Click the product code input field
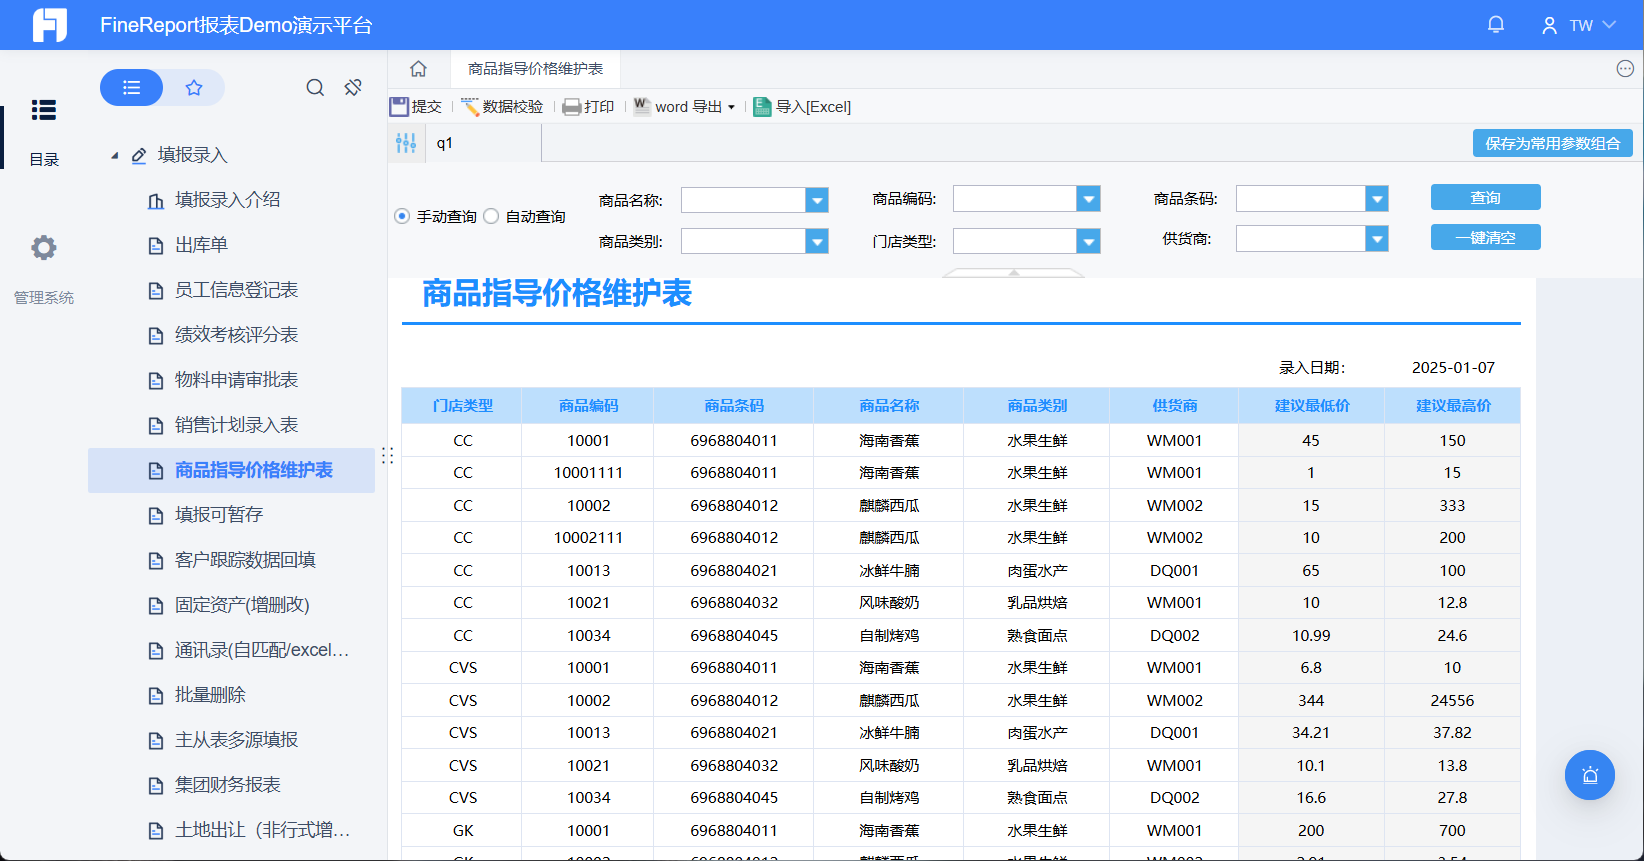1644x861 pixels. point(1014,200)
